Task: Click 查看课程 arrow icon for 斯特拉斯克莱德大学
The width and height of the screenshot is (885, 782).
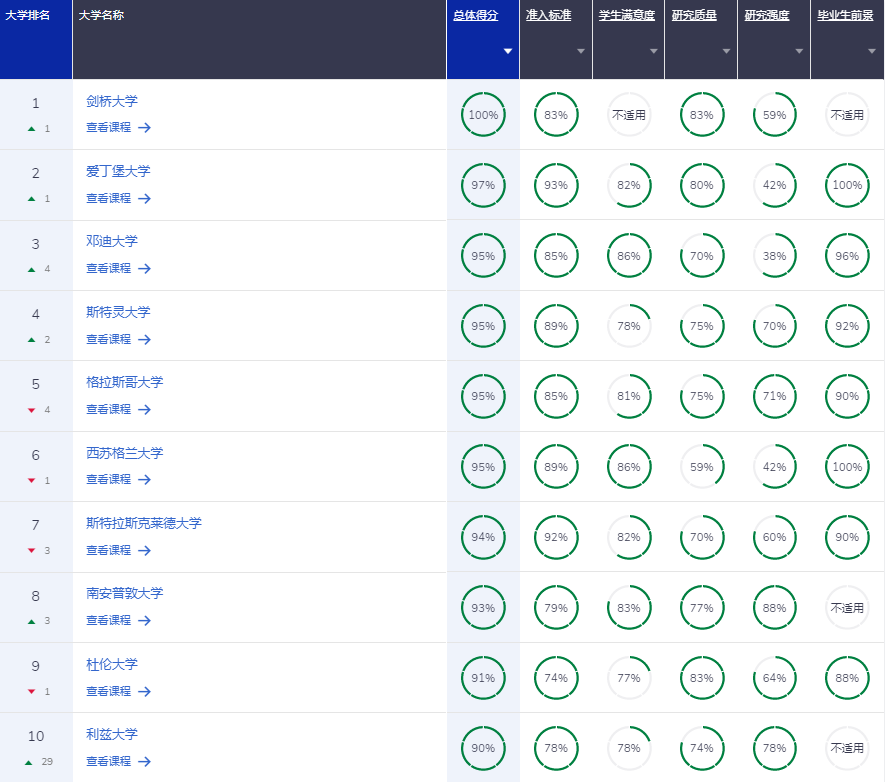Action: click(144, 551)
